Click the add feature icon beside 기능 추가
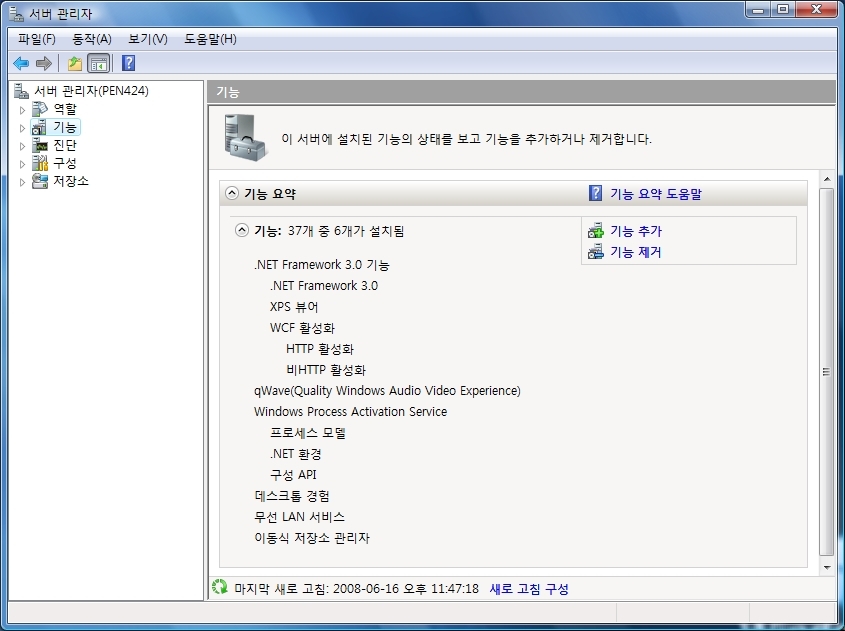 (x=595, y=231)
